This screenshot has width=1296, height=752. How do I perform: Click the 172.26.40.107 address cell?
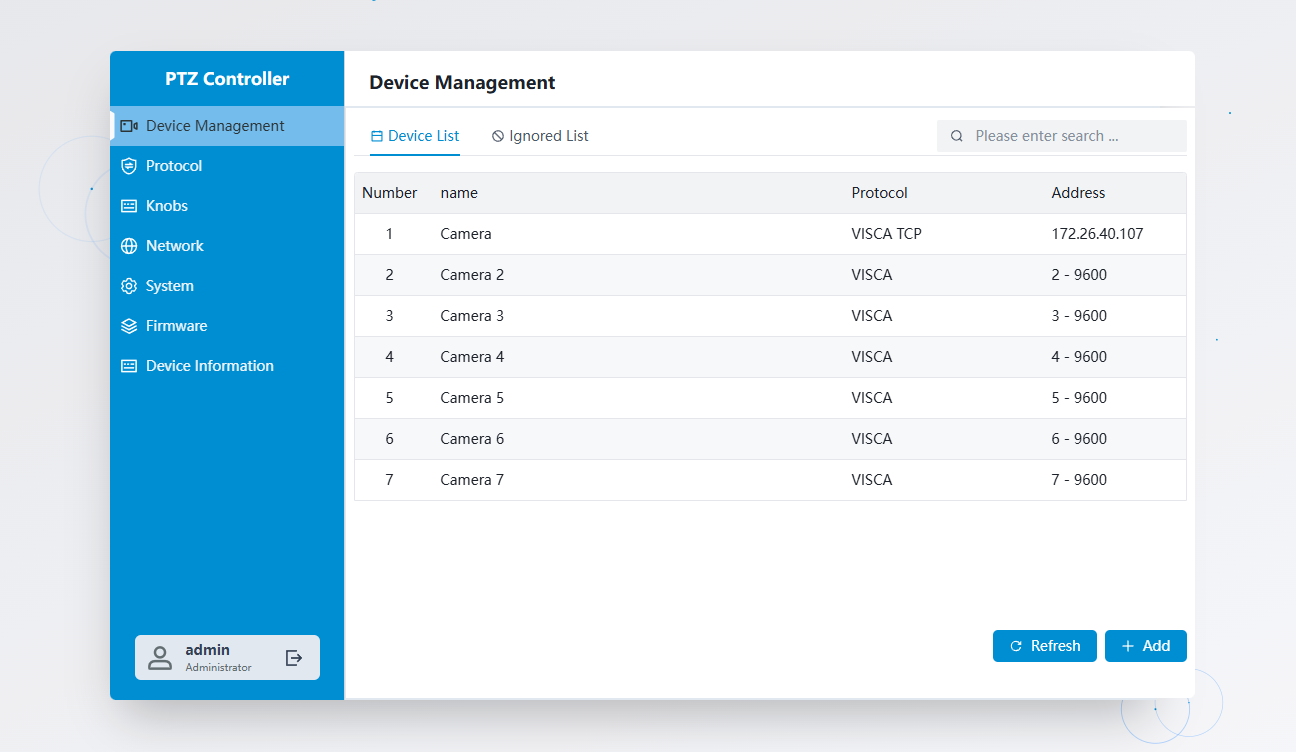tap(1097, 234)
